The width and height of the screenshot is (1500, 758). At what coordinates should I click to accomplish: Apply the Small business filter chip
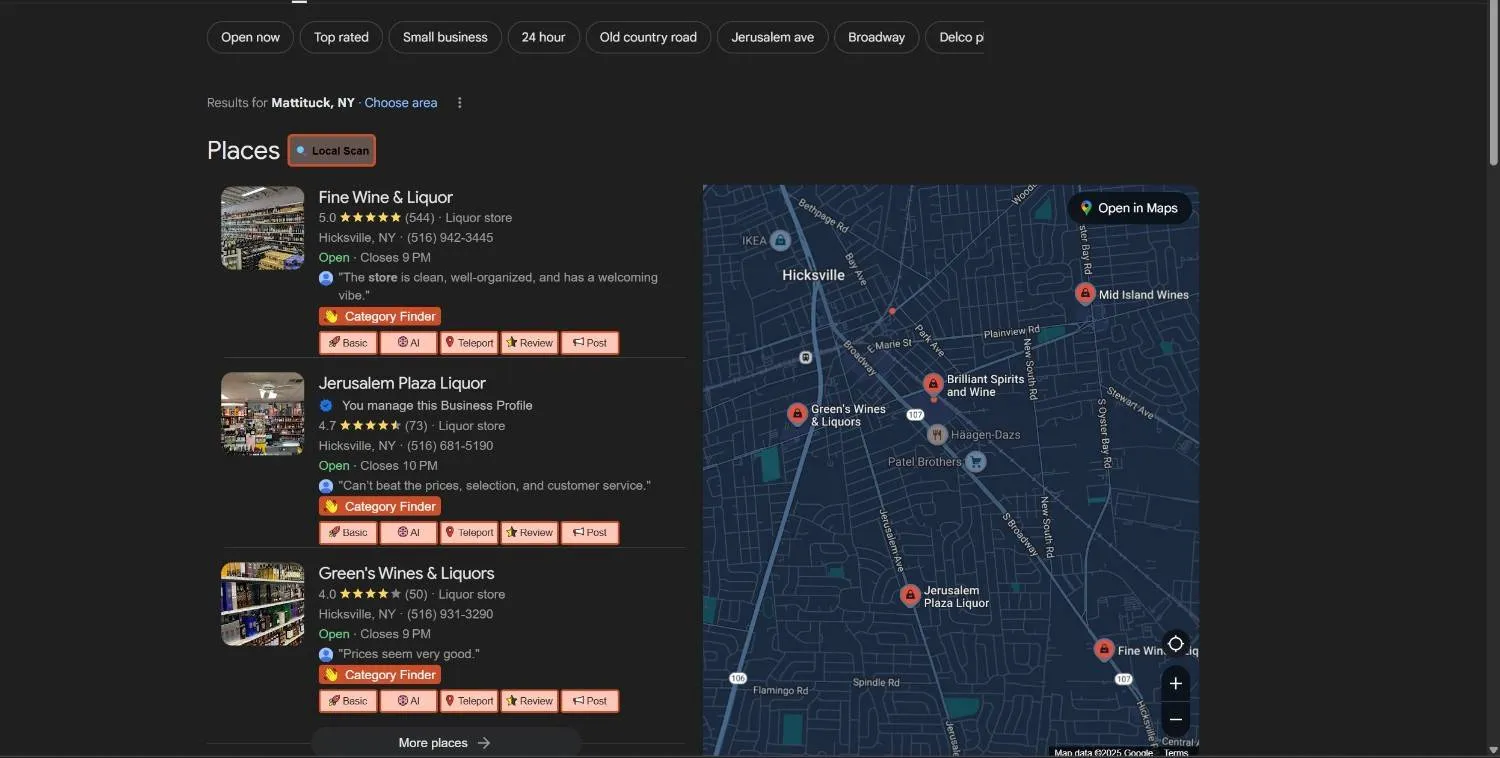coord(445,37)
